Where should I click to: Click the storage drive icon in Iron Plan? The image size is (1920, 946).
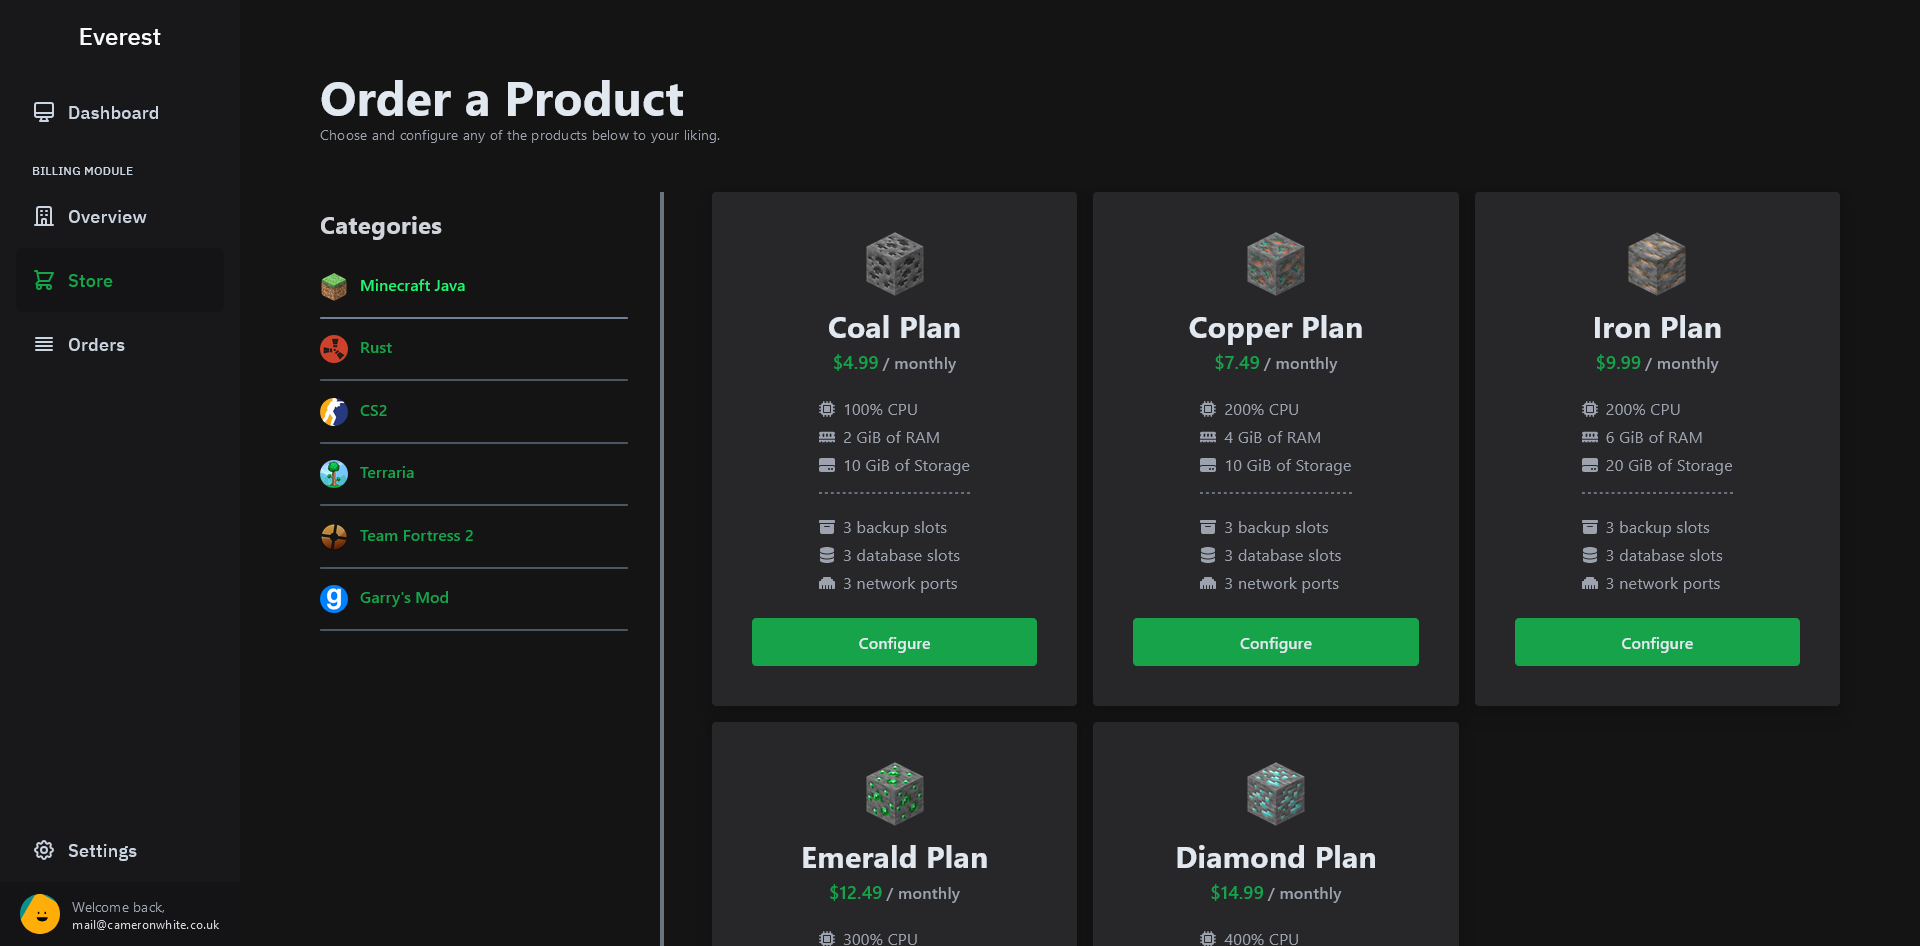[x=1590, y=465]
